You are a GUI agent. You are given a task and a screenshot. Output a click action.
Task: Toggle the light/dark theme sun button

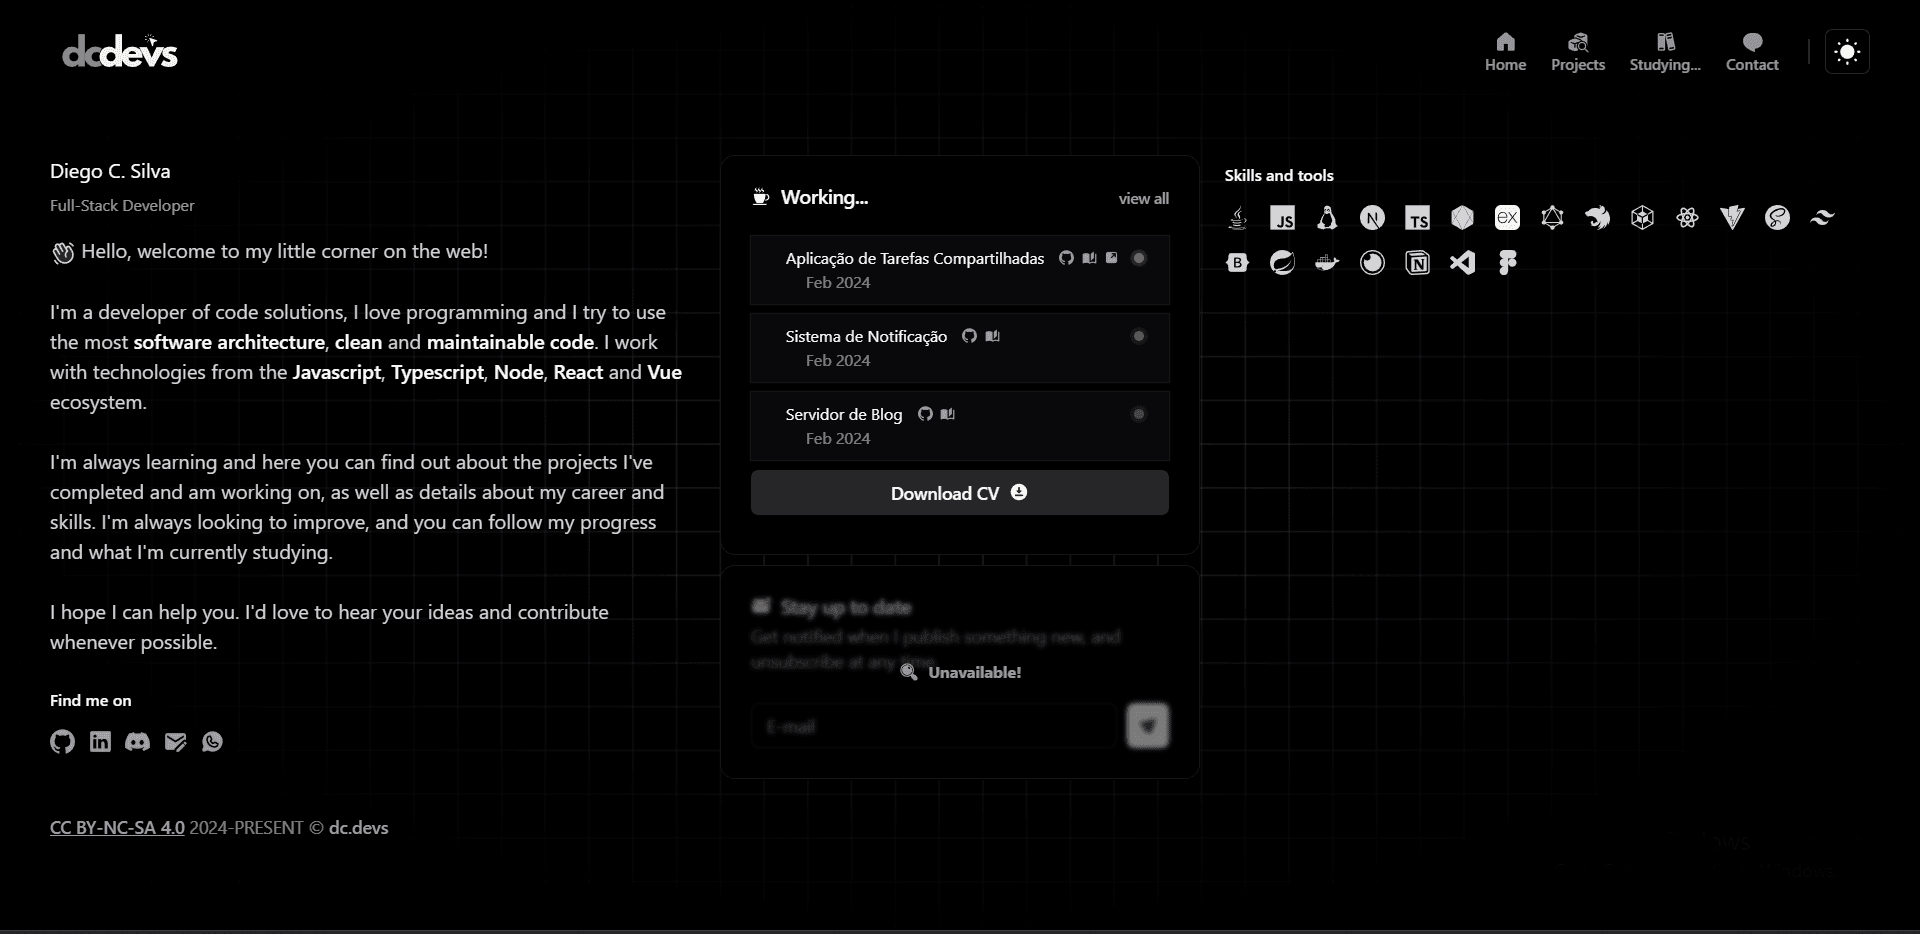(x=1847, y=52)
